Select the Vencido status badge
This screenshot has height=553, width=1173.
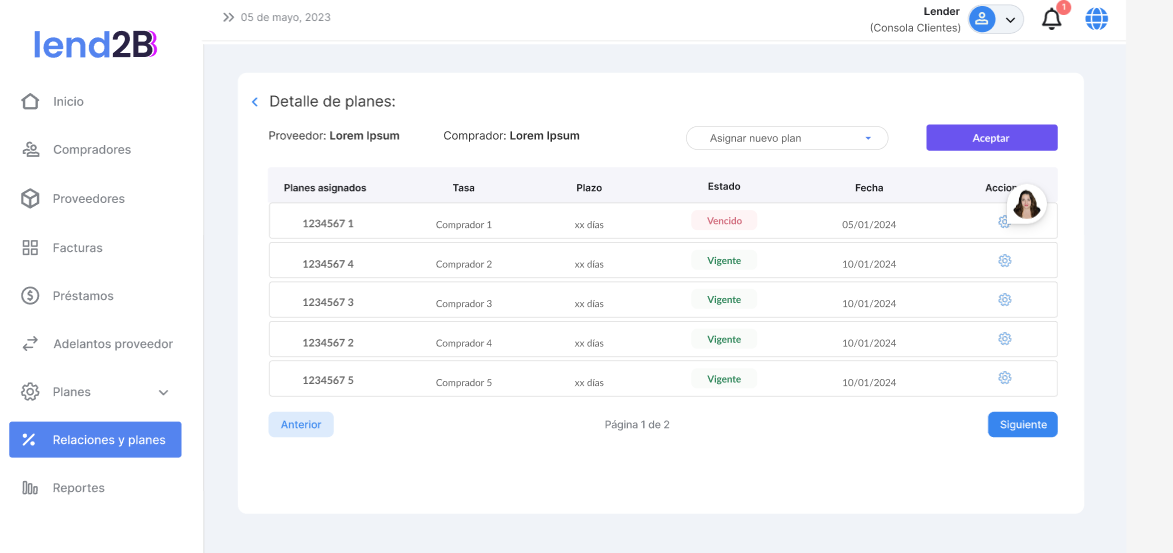tap(724, 221)
